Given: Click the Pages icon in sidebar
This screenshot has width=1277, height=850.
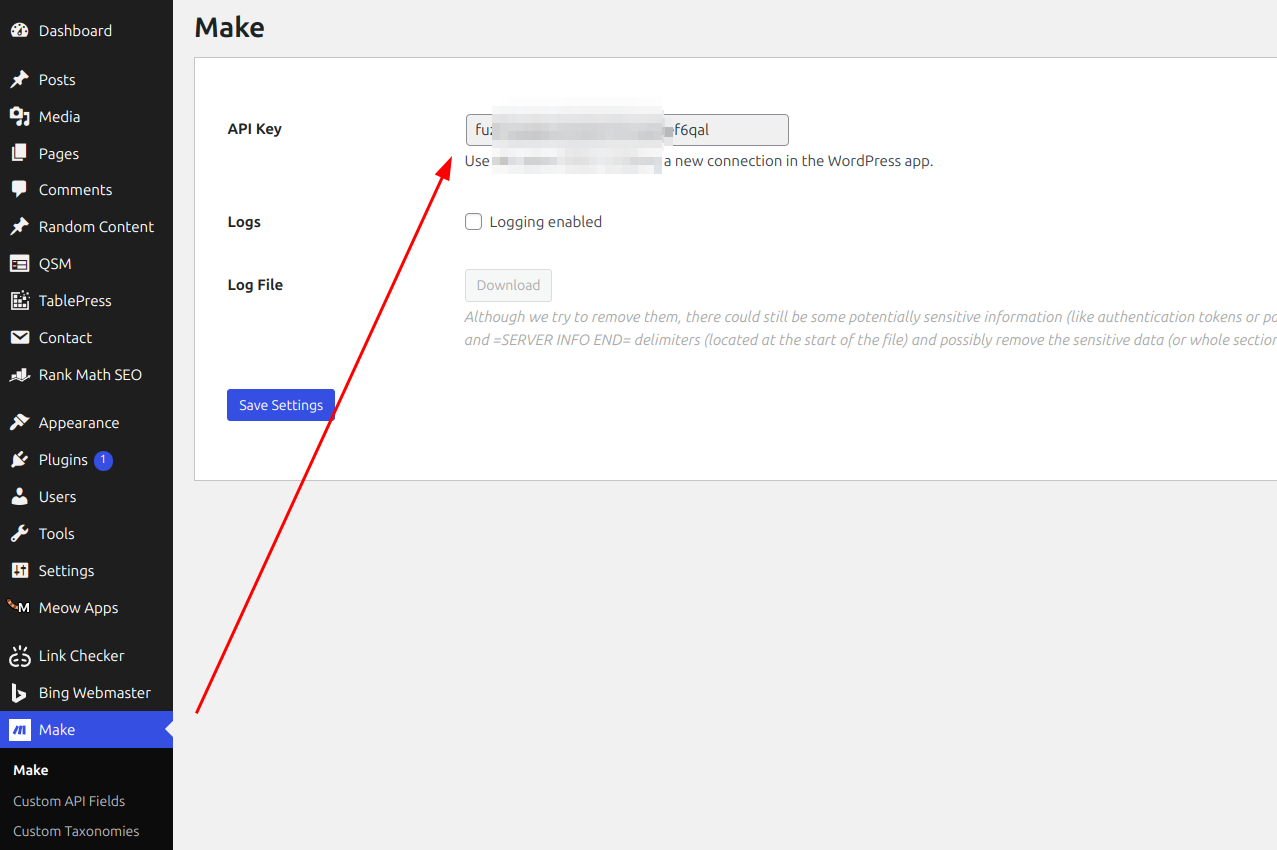Looking at the screenshot, I should click(19, 154).
